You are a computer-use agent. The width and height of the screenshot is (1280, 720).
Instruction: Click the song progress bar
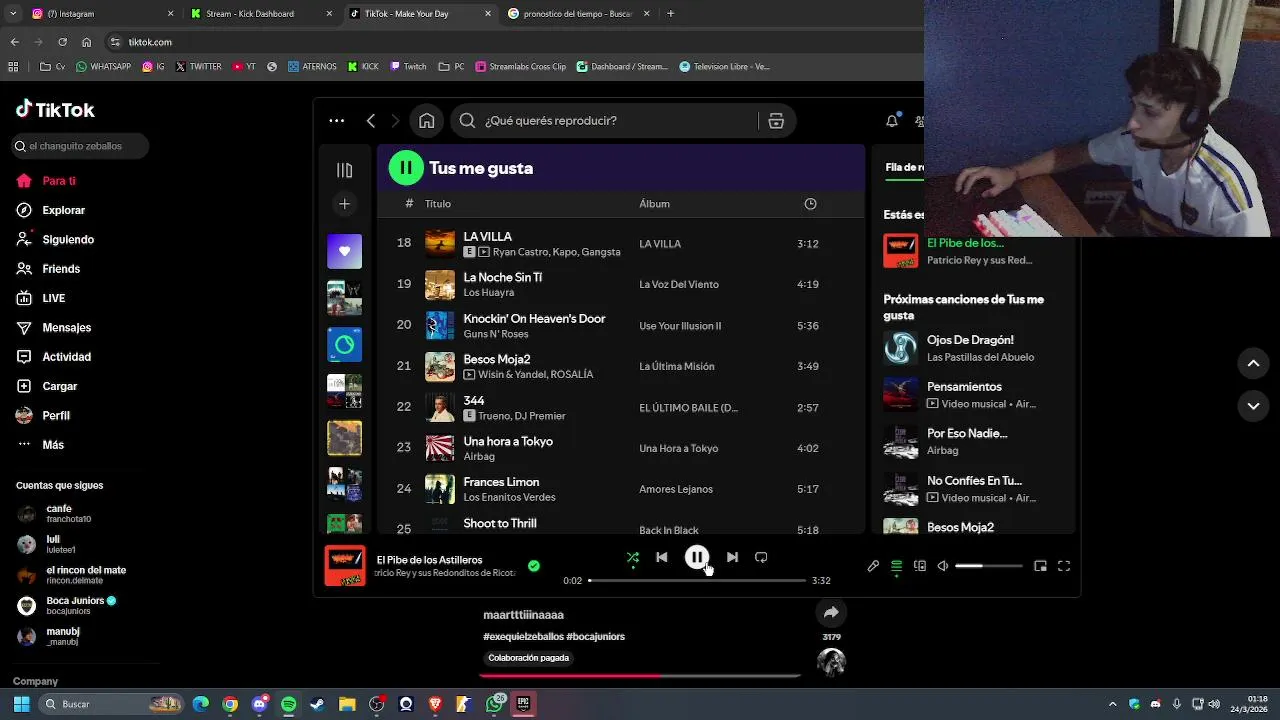[x=697, y=580]
